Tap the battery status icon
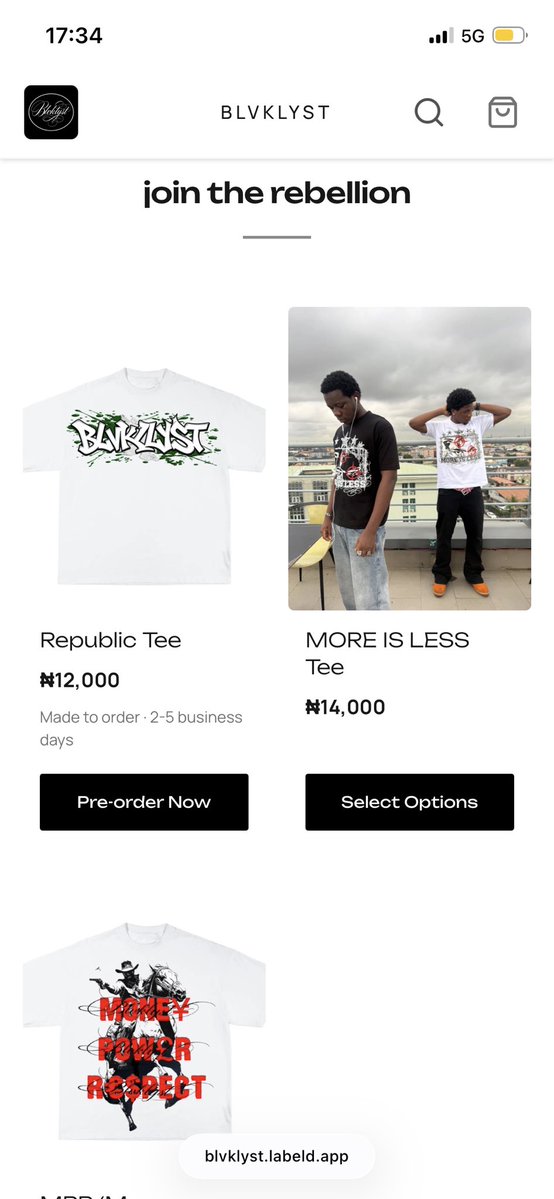The width and height of the screenshot is (554, 1199). tap(509, 35)
